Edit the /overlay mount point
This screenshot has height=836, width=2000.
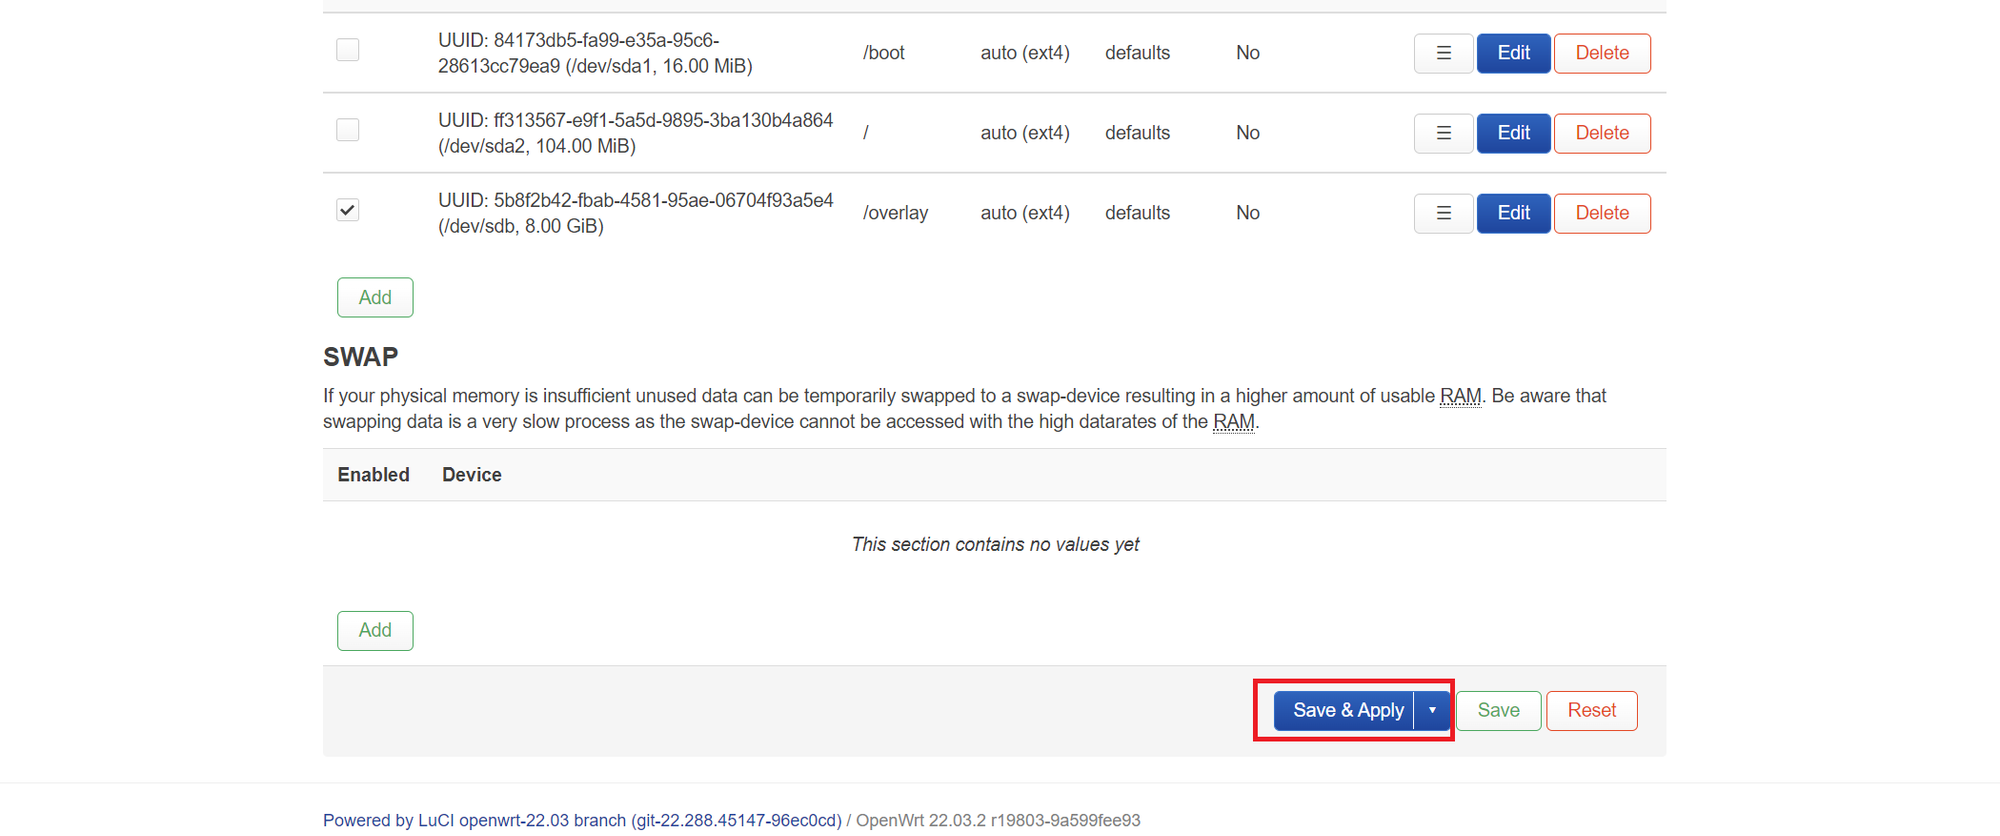tap(1513, 213)
